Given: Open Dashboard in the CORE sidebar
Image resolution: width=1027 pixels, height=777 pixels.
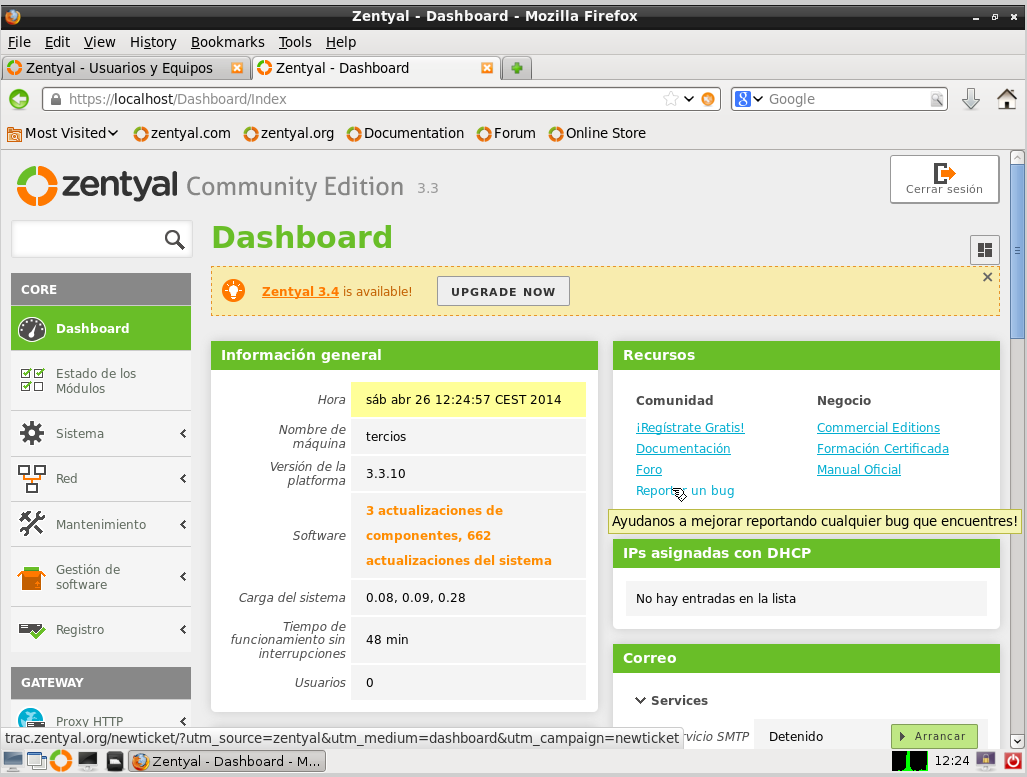Looking at the screenshot, I should (x=101, y=328).
